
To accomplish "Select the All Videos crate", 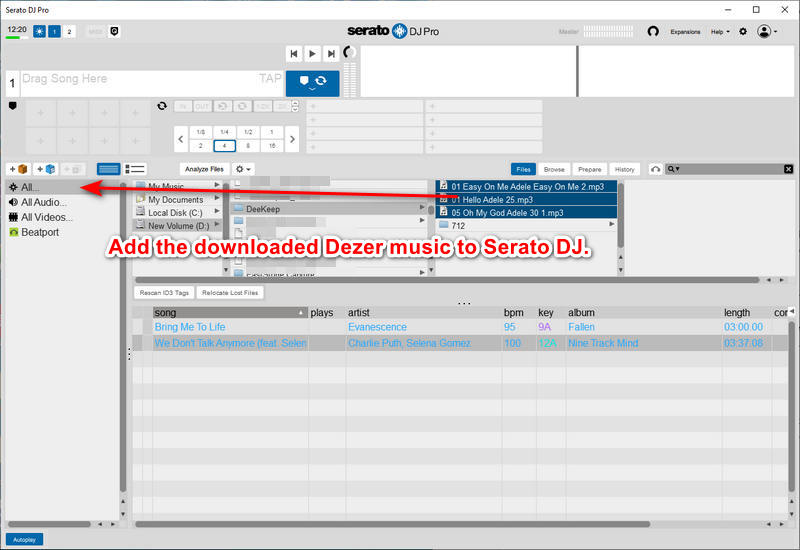I will pyautogui.click(x=41, y=217).
